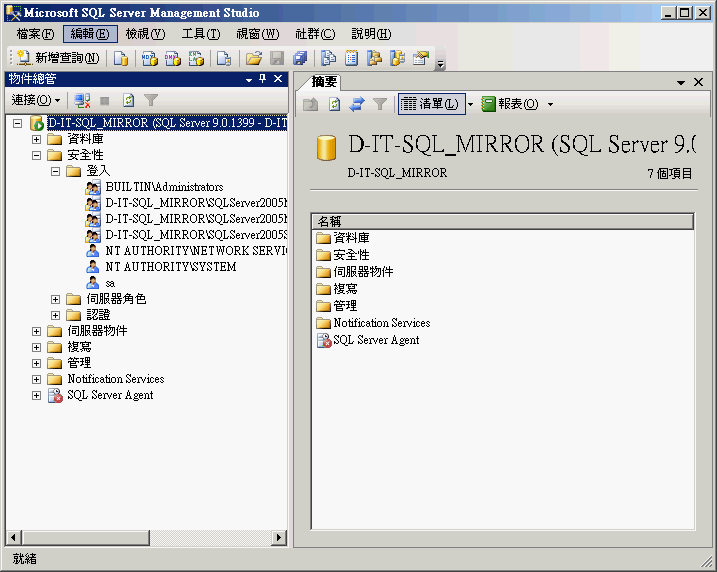Image resolution: width=717 pixels, height=572 pixels.
Task: Open the 編輯(E) menu
Action: click(x=90, y=34)
